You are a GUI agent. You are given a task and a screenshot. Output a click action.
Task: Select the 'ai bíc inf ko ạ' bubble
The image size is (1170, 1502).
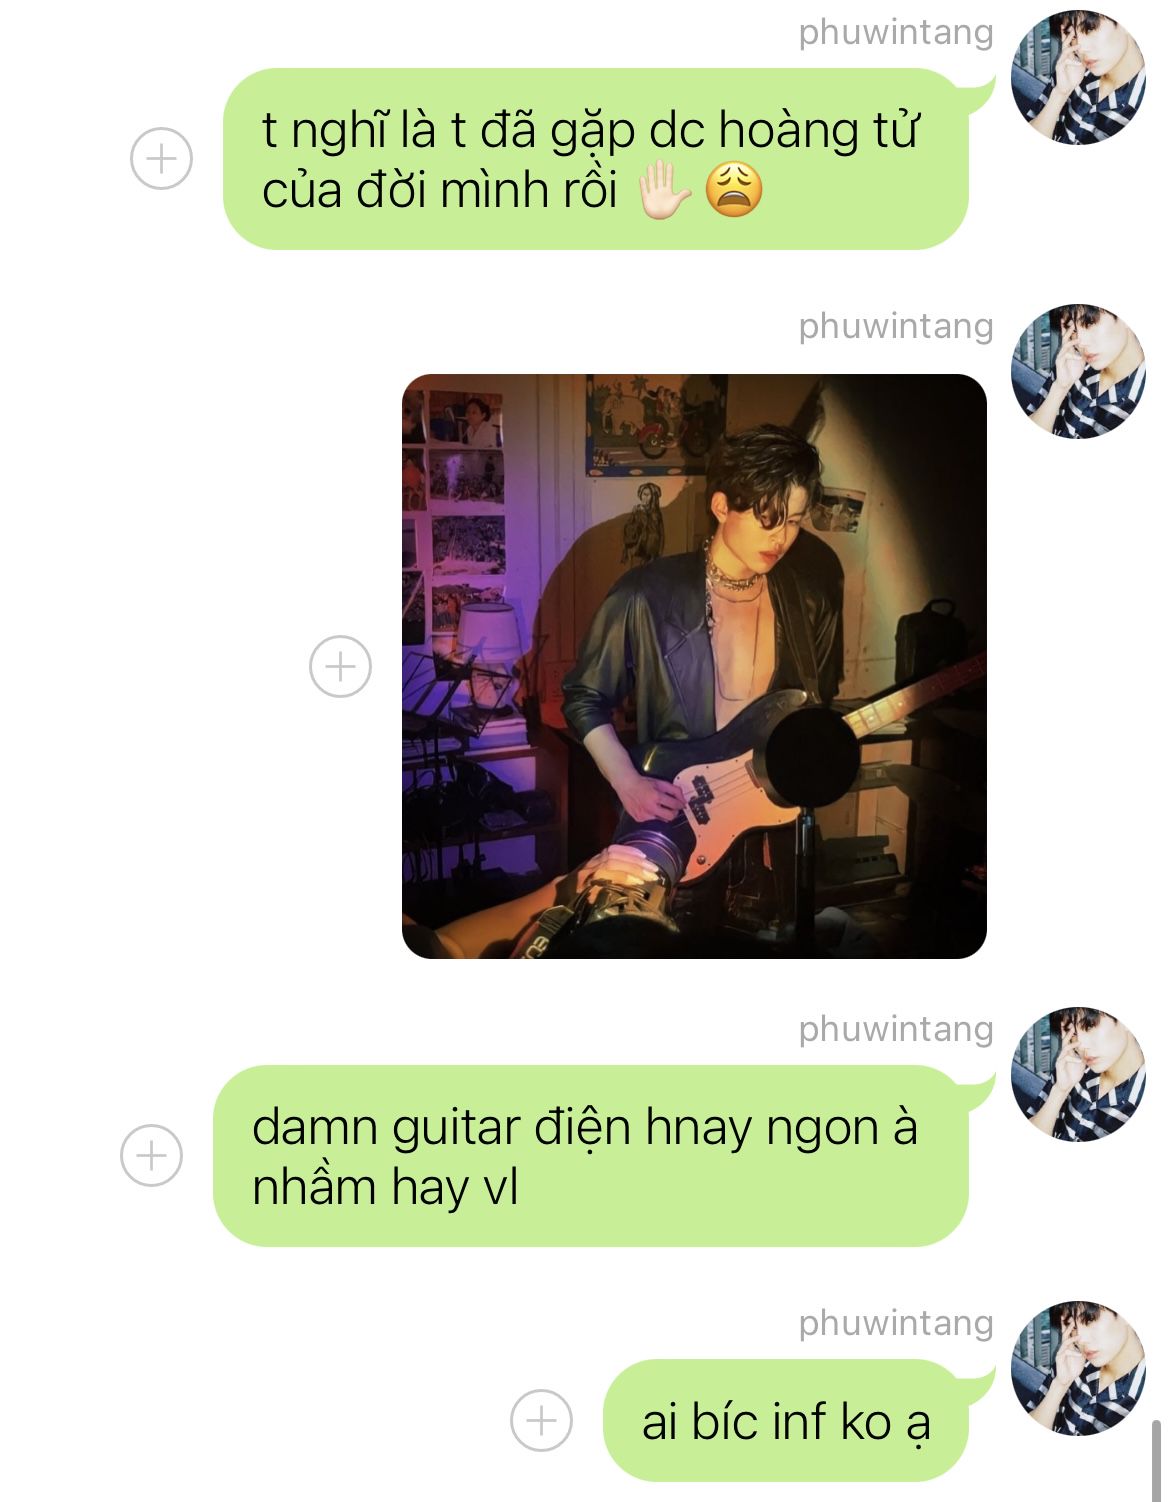pos(786,1420)
